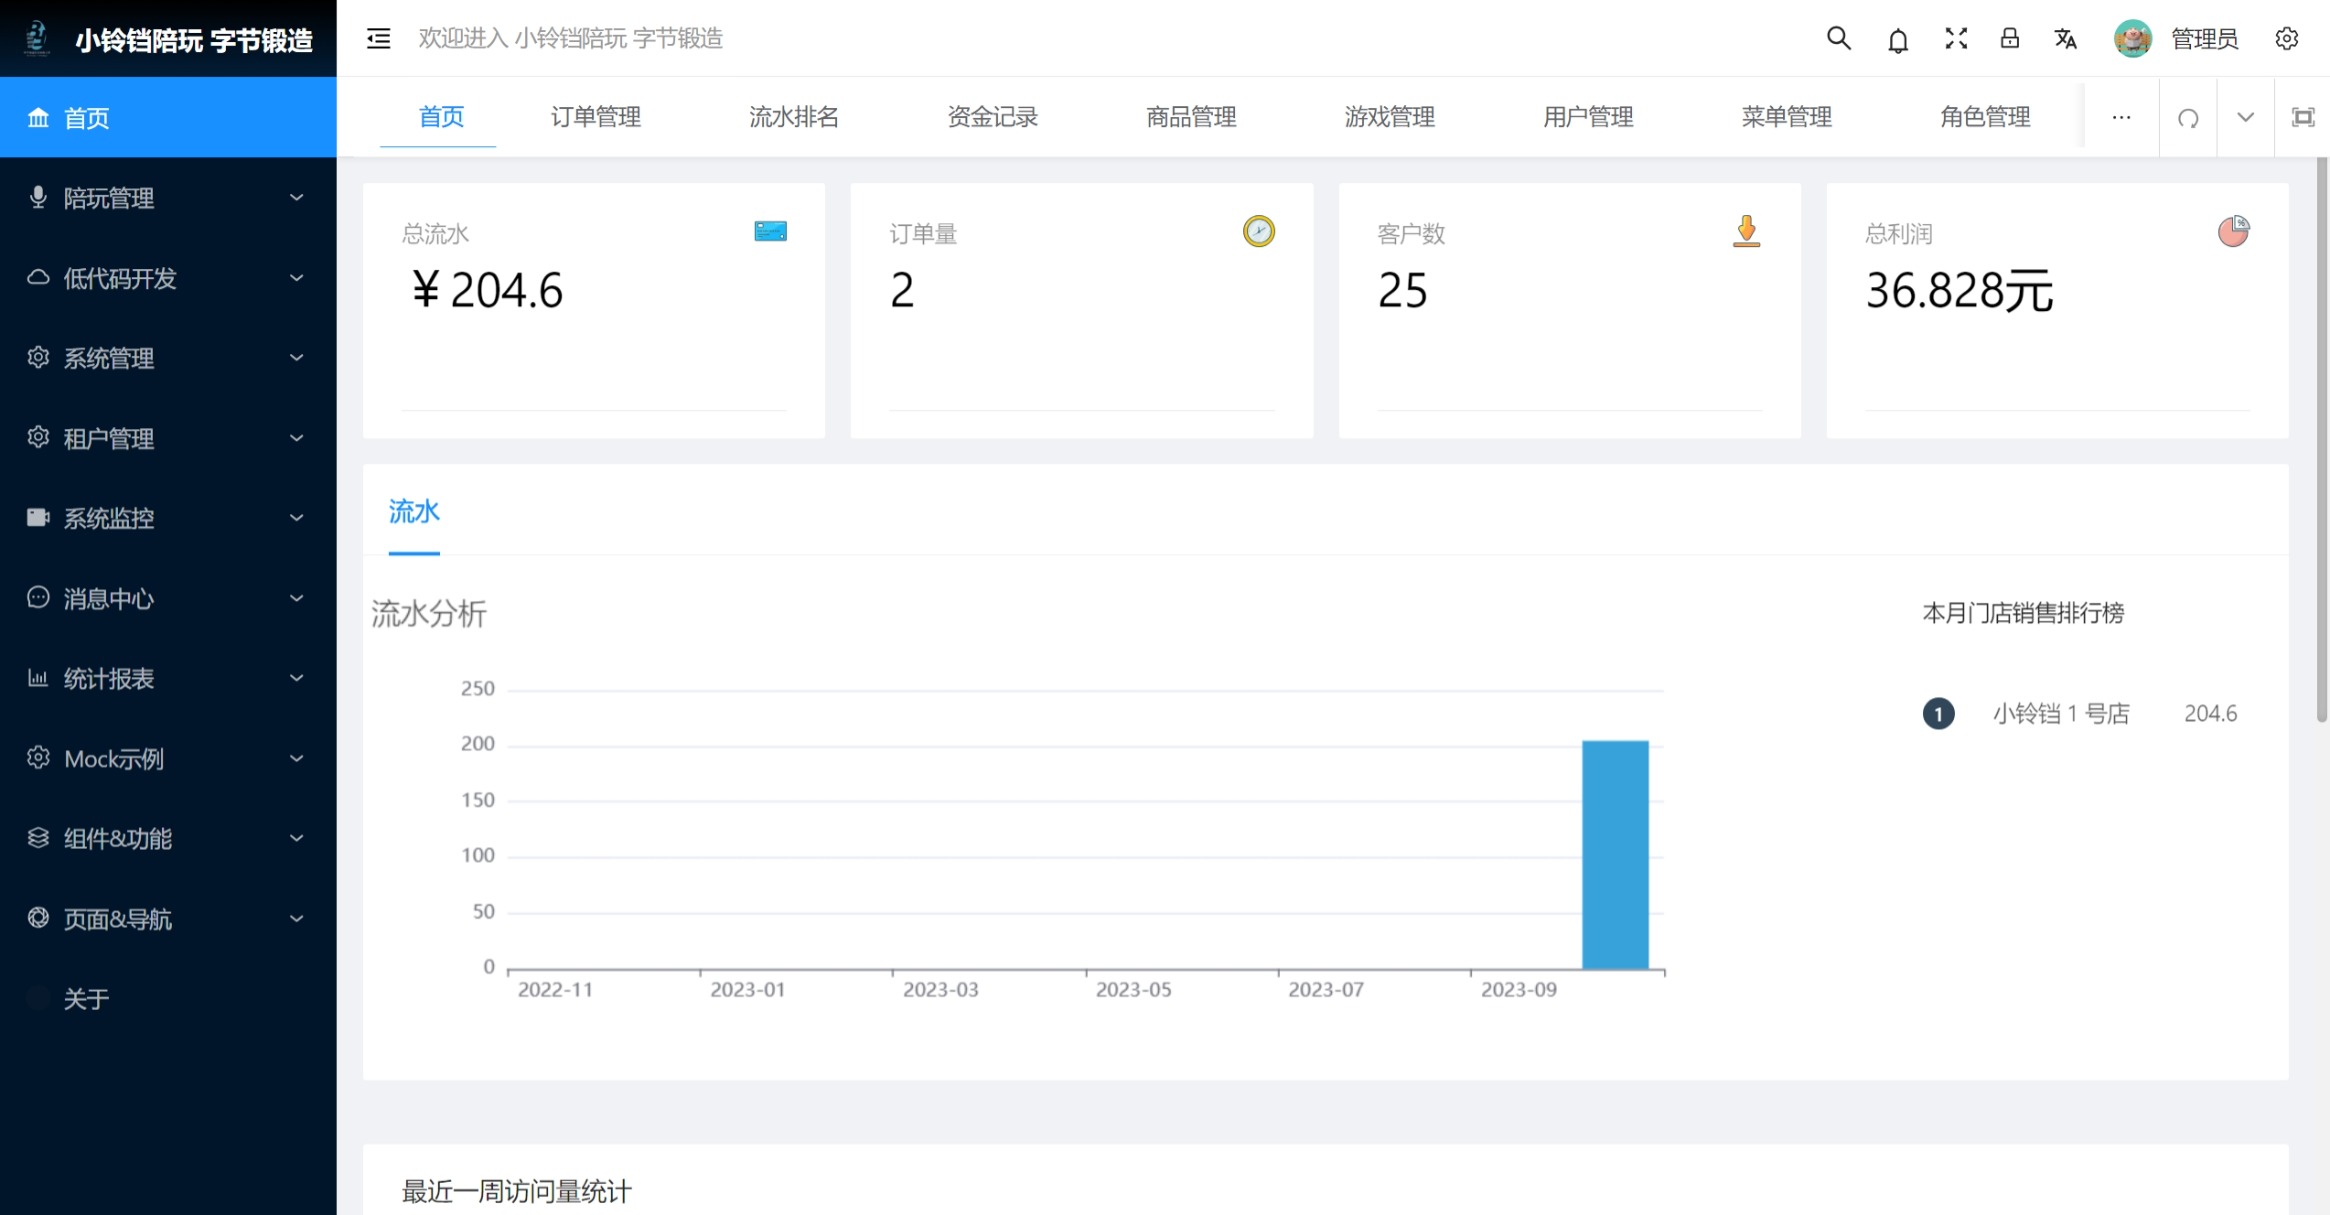Expand the 统计报表 chevron
The height and width of the screenshot is (1215, 2330).
[x=296, y=678]
